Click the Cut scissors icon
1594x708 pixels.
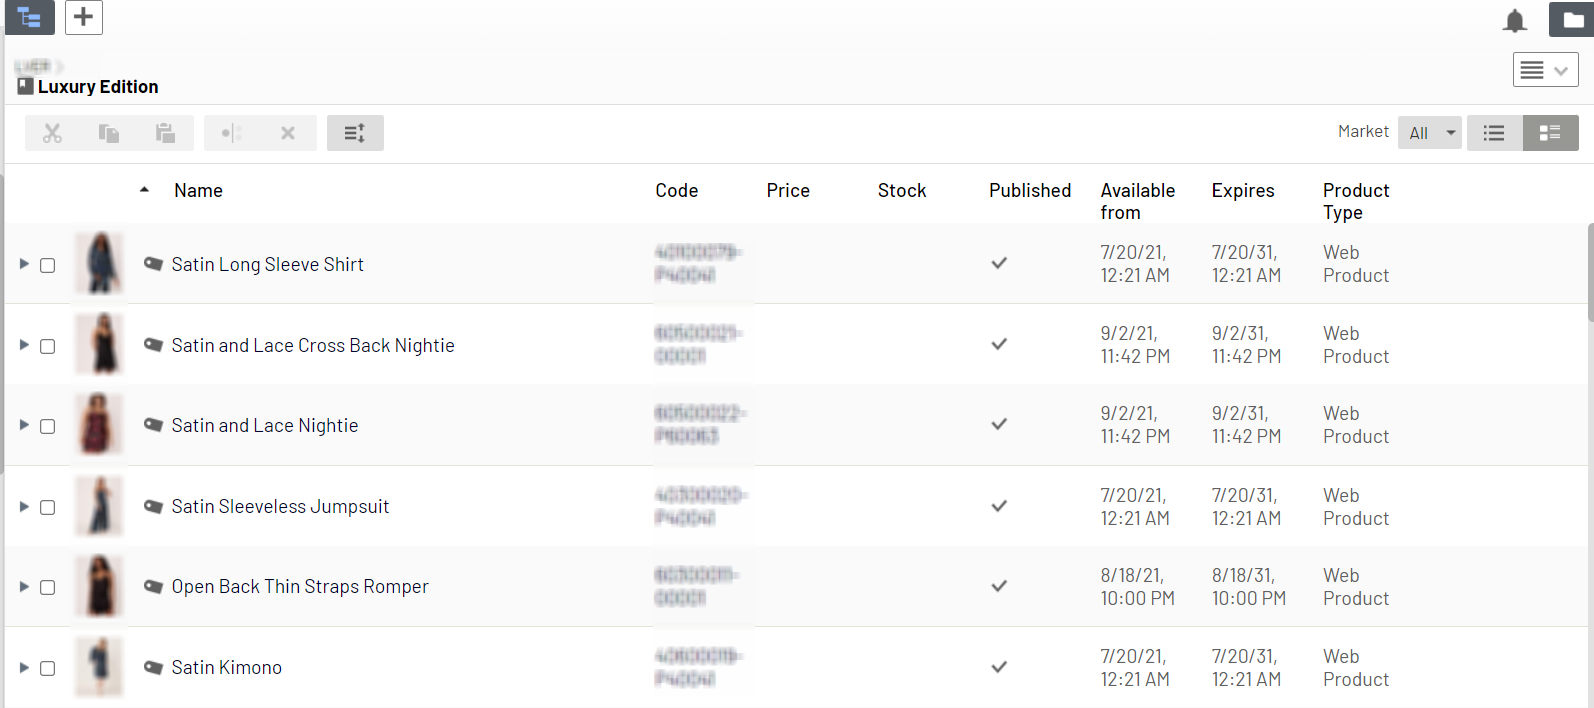click(x=52, y=133)
